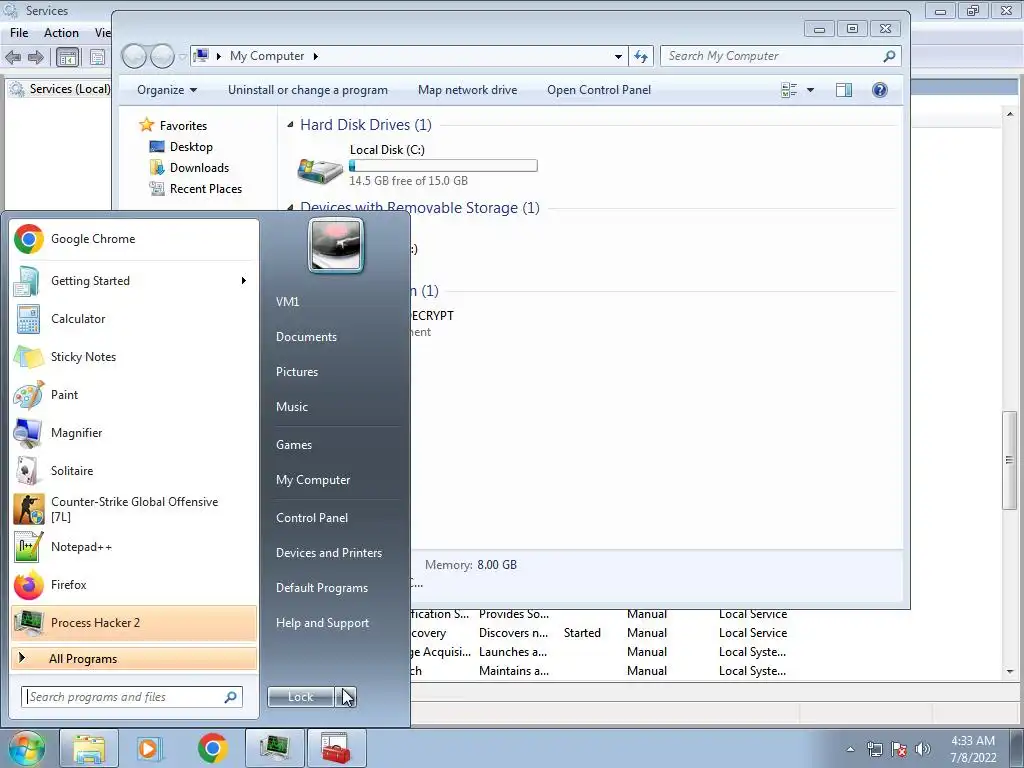Open Magnifier from Start menu
Screen dimensions: 1024x768
click(x=134, y=432)
